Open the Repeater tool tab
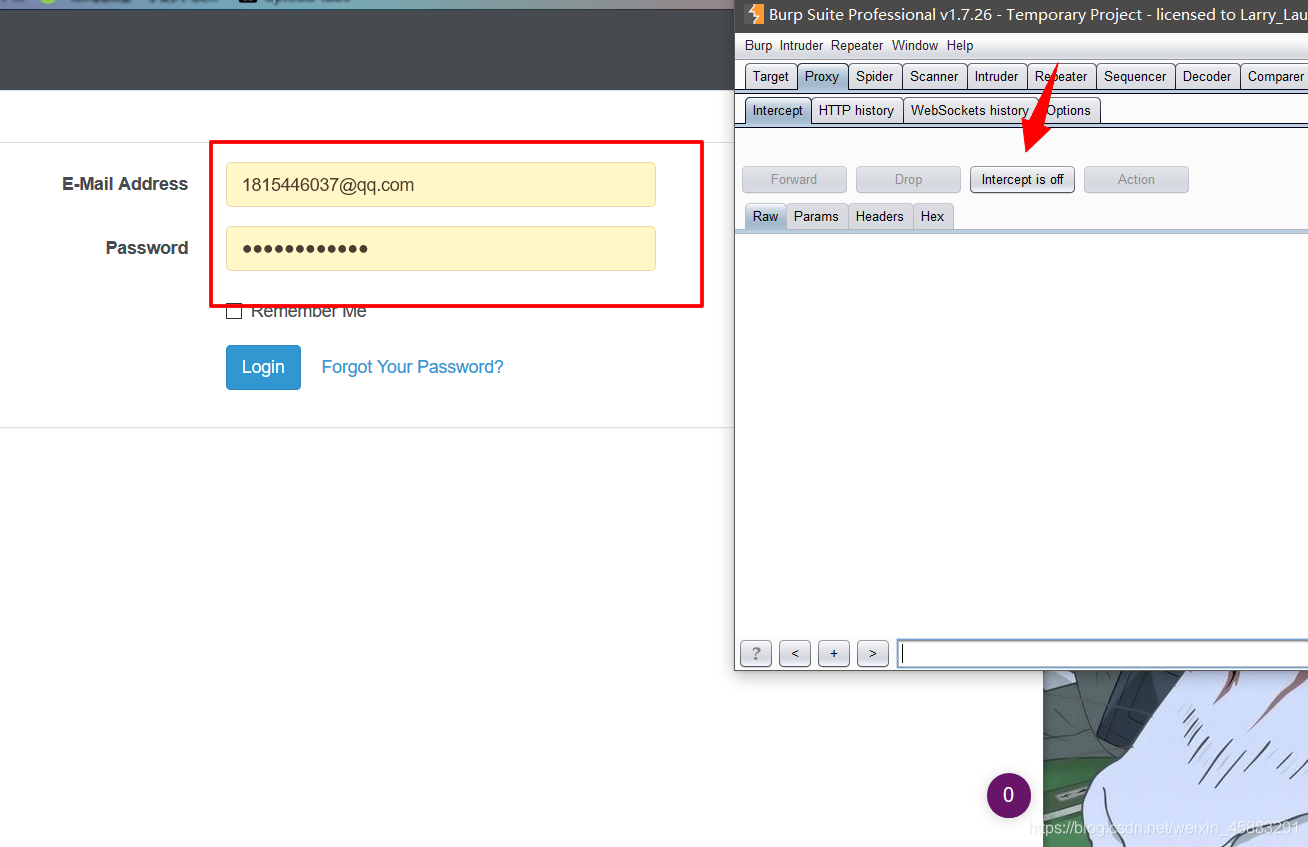The image size is (1308, 847). 1061,76
